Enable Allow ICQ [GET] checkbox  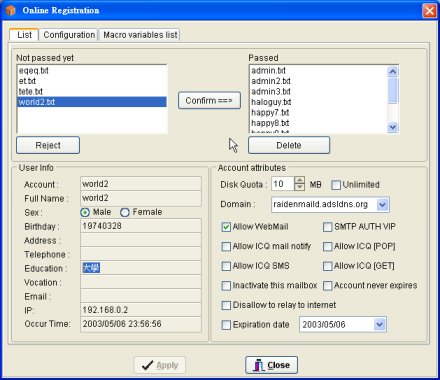click(328, 266)
